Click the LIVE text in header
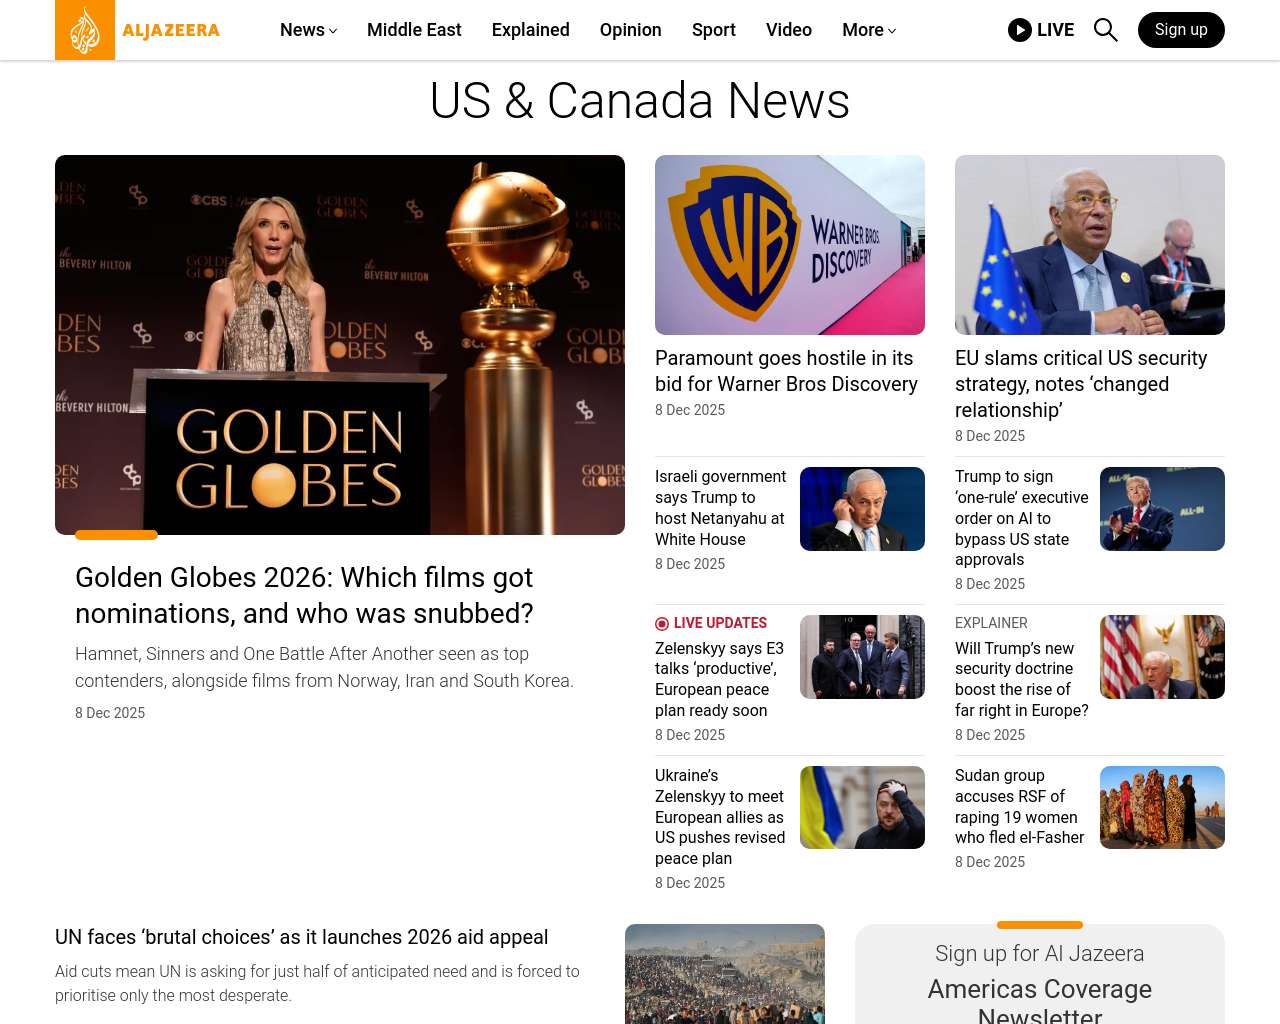This screenshot has height=1024, width=1280. coord(1056,30)
